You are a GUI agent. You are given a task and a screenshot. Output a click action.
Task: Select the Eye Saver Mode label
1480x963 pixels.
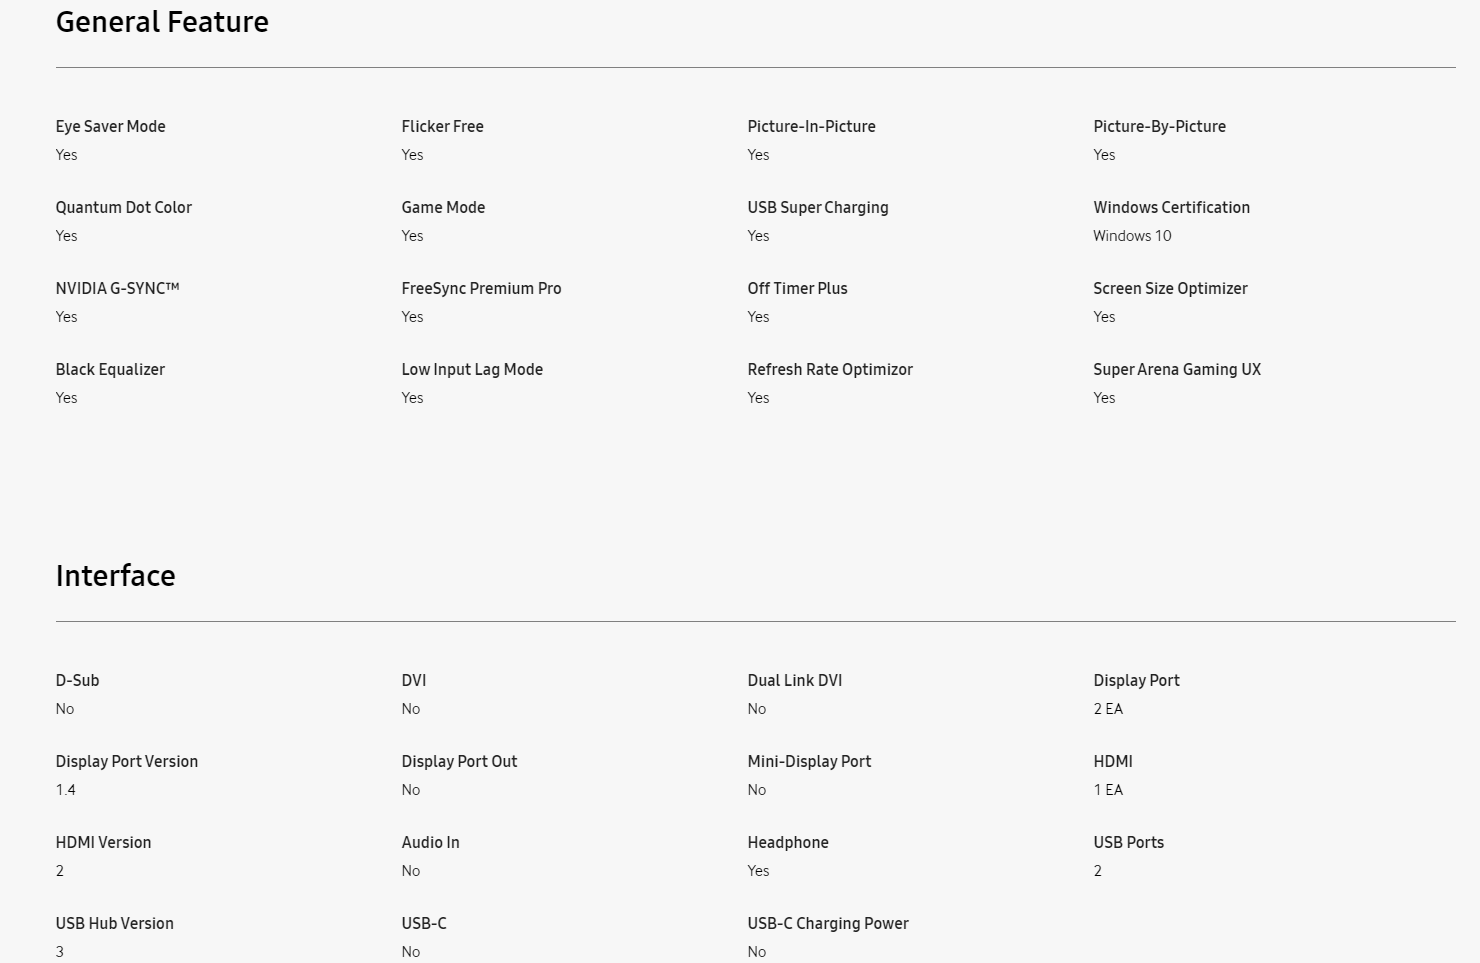111,126
